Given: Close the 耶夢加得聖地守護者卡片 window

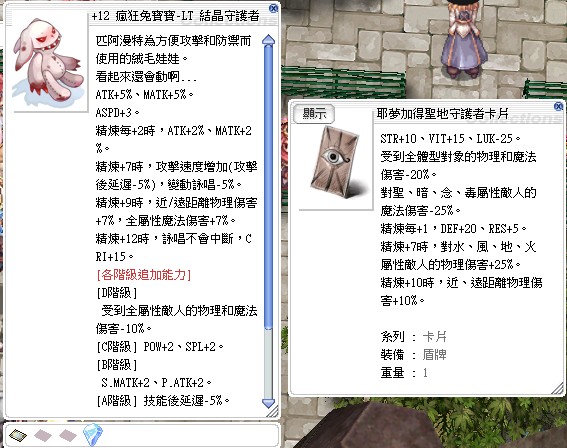Looking at the screenshot, I should point(558,106).
